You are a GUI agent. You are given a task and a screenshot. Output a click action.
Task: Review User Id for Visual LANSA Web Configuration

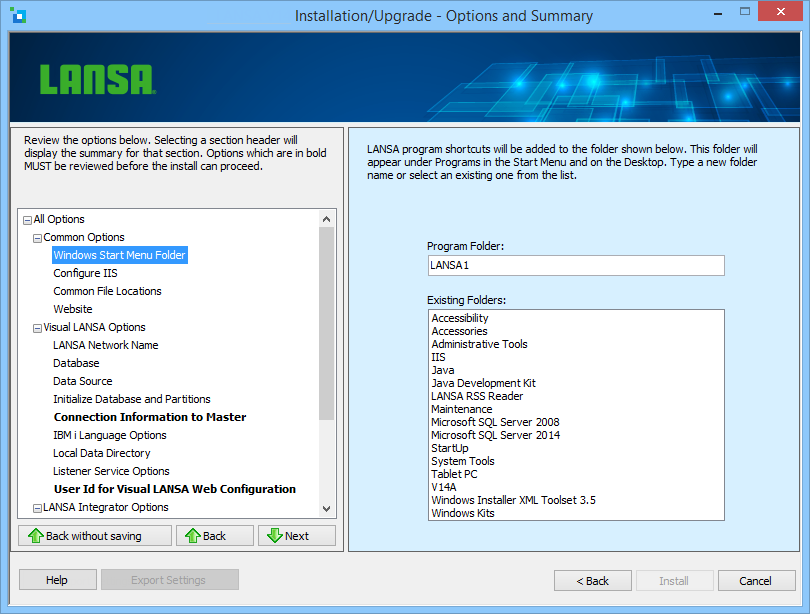175,489
